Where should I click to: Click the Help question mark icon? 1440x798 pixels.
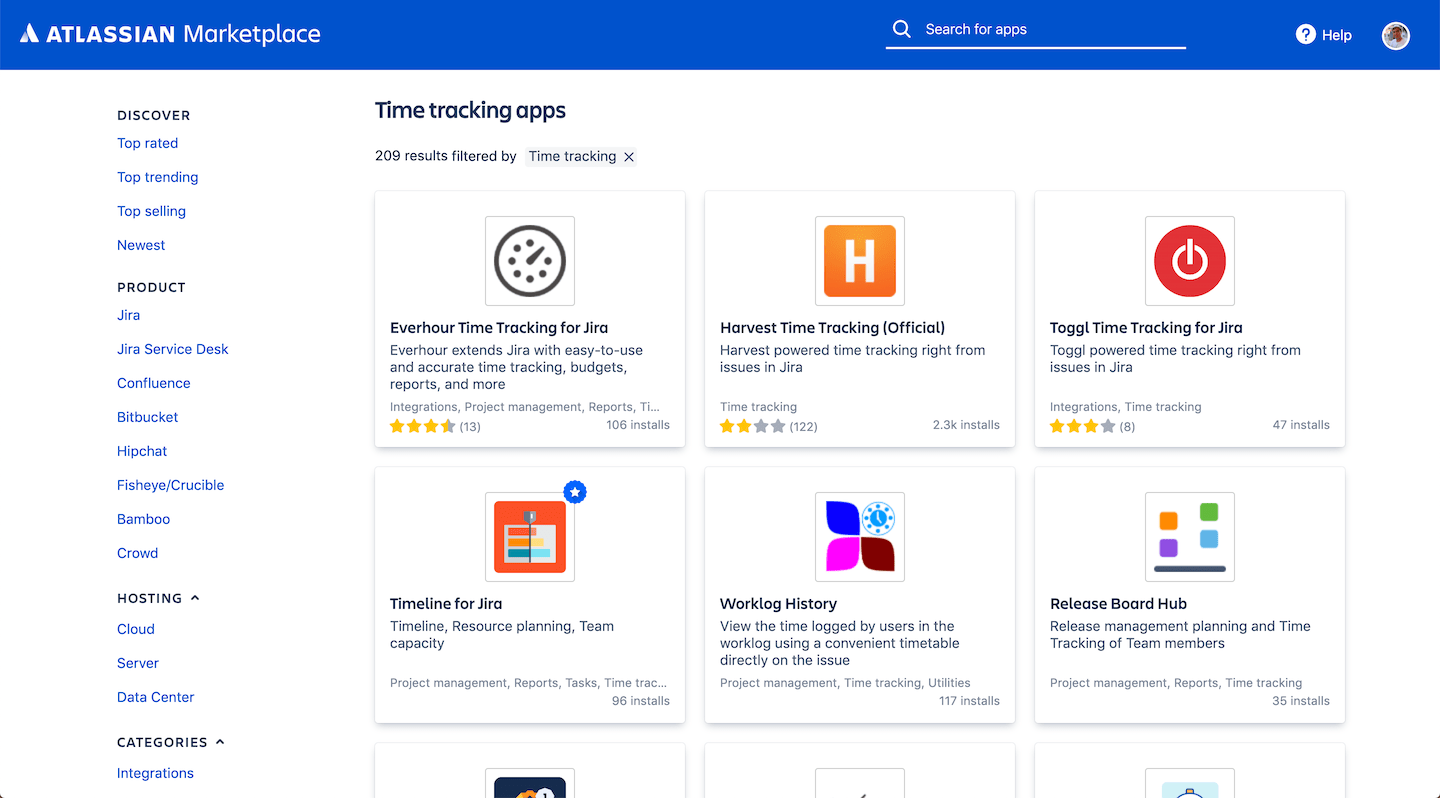pos(1305,35)
